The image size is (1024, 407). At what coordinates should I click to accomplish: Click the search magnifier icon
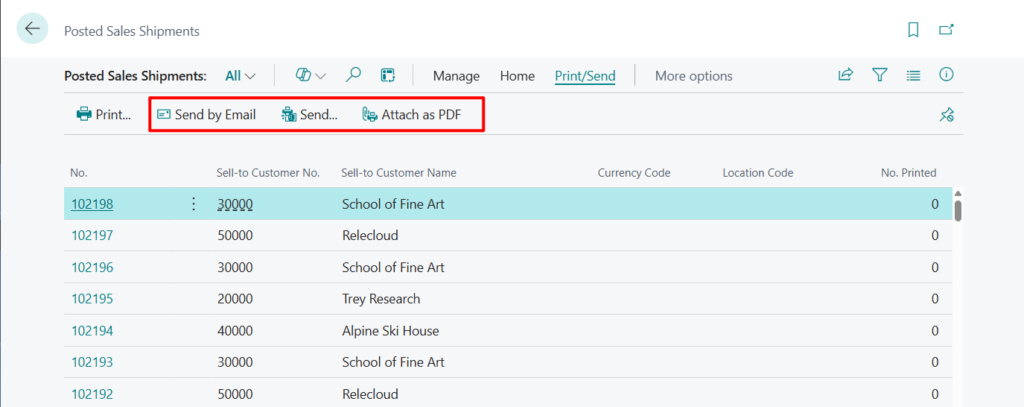coord(353,75)
